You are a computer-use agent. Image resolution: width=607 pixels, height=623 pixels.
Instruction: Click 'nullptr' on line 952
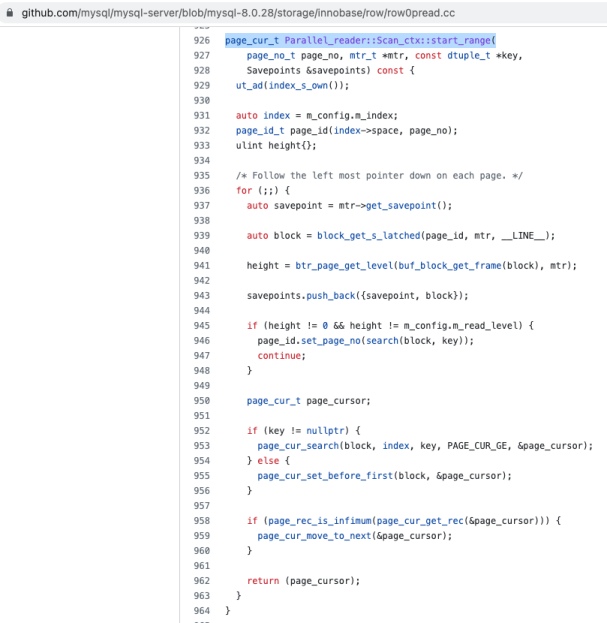tap(325, 431)
